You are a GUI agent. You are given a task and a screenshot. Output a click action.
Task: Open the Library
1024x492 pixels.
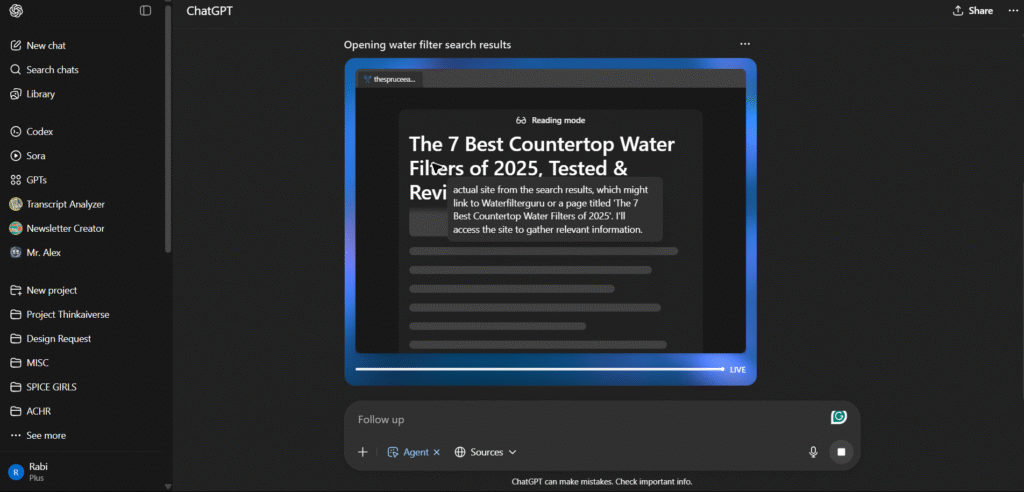click(x=40, y=94)
